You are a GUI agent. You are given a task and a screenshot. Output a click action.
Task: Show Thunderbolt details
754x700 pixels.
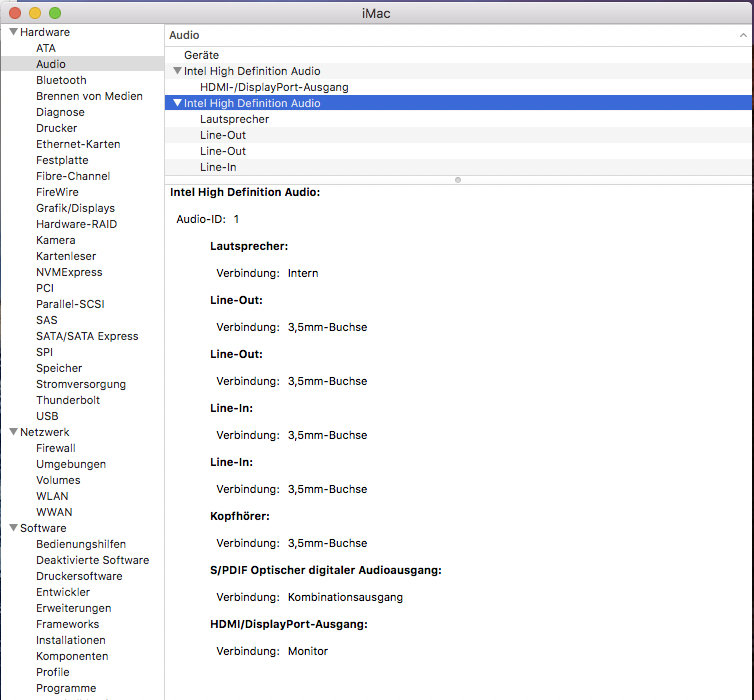68,400
